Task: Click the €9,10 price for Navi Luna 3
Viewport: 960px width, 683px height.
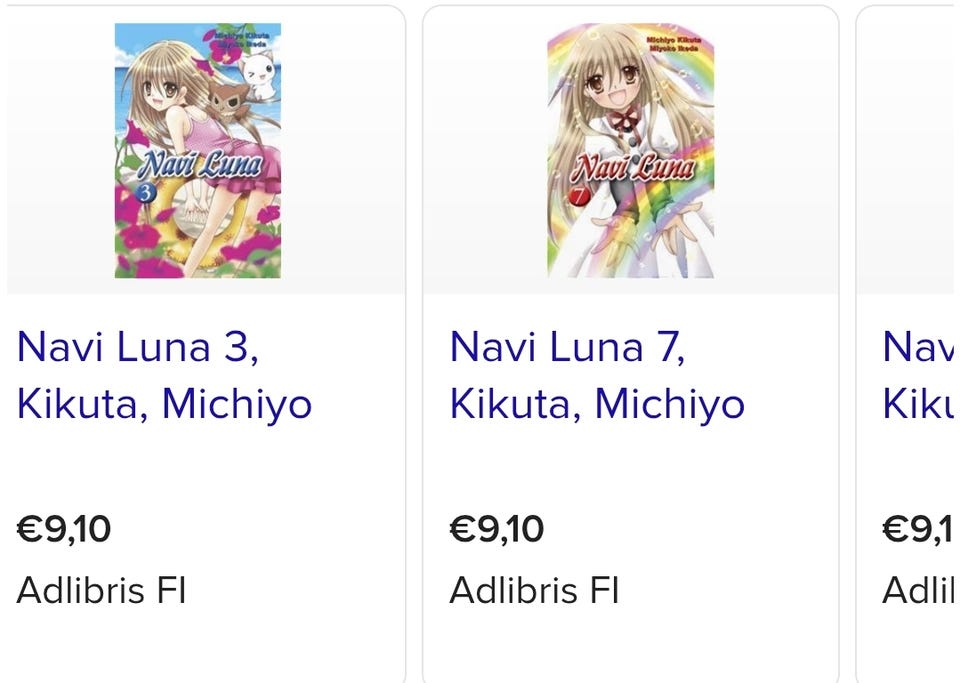Action: click(64, 529)
